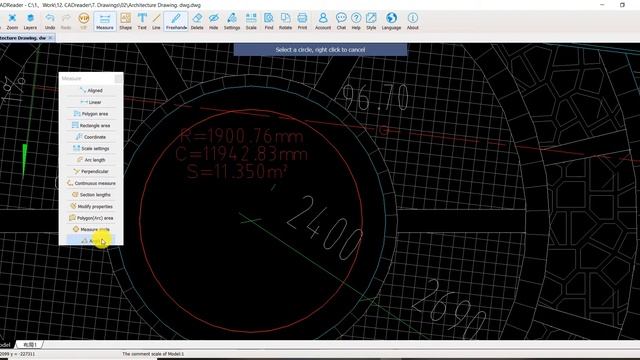Image resolution: width=640 pixels, height=360 pixels.
Task: Open the Style option
Action: (x=371, y=21)
